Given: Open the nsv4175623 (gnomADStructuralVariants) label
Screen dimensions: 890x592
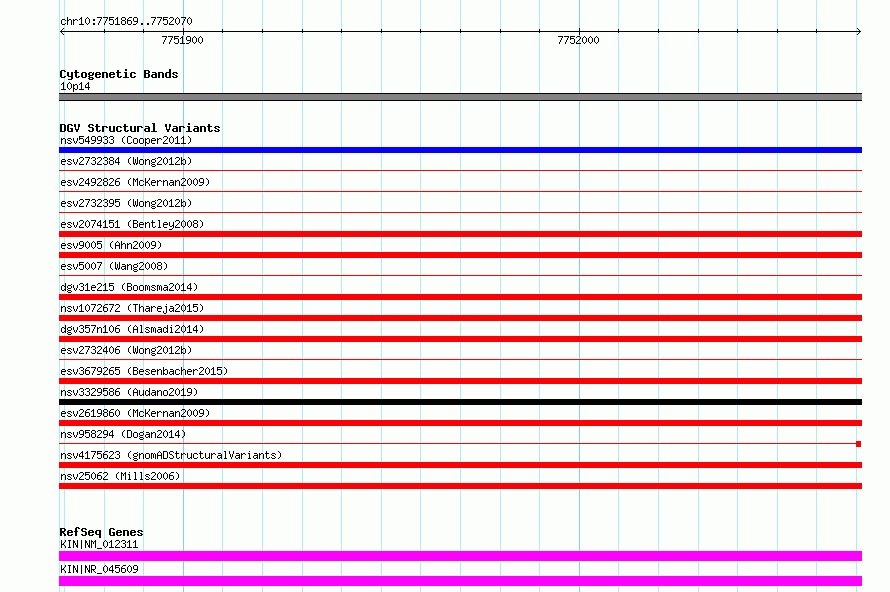Looking at the screenshot, I should pyautogui.click(x=171, y=455).
